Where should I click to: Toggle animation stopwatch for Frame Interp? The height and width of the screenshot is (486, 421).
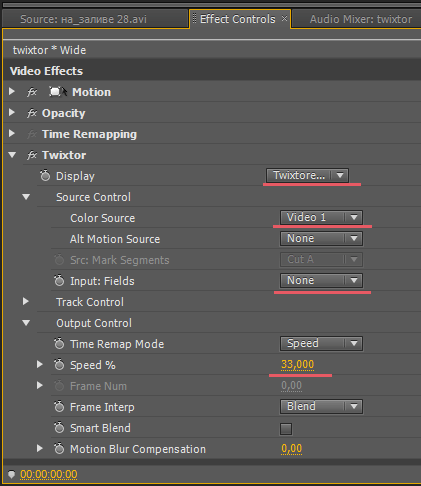[59, 407]
